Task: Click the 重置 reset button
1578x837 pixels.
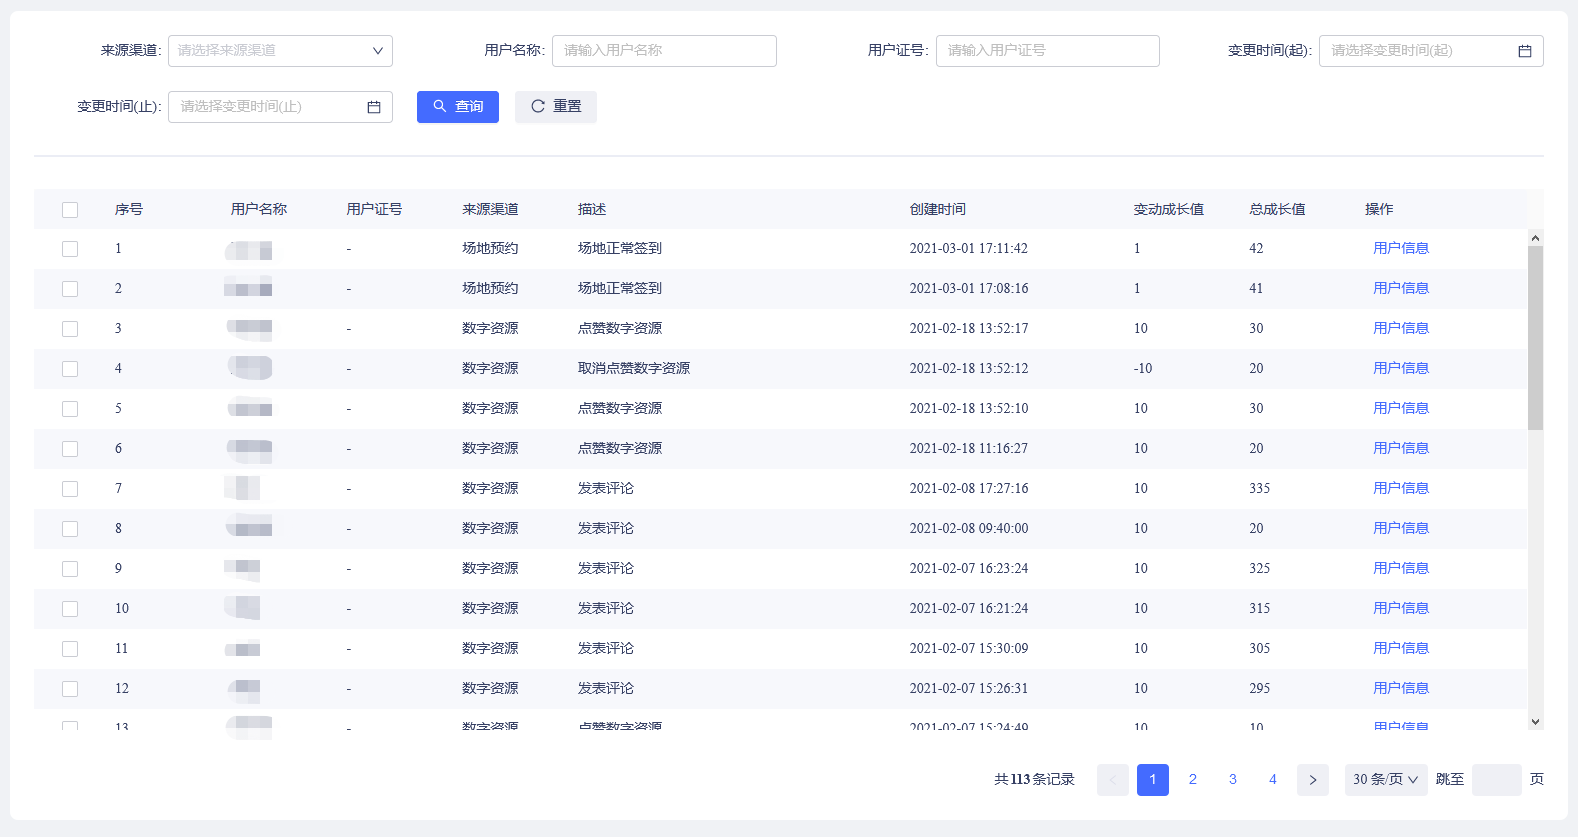Action: 556,107
